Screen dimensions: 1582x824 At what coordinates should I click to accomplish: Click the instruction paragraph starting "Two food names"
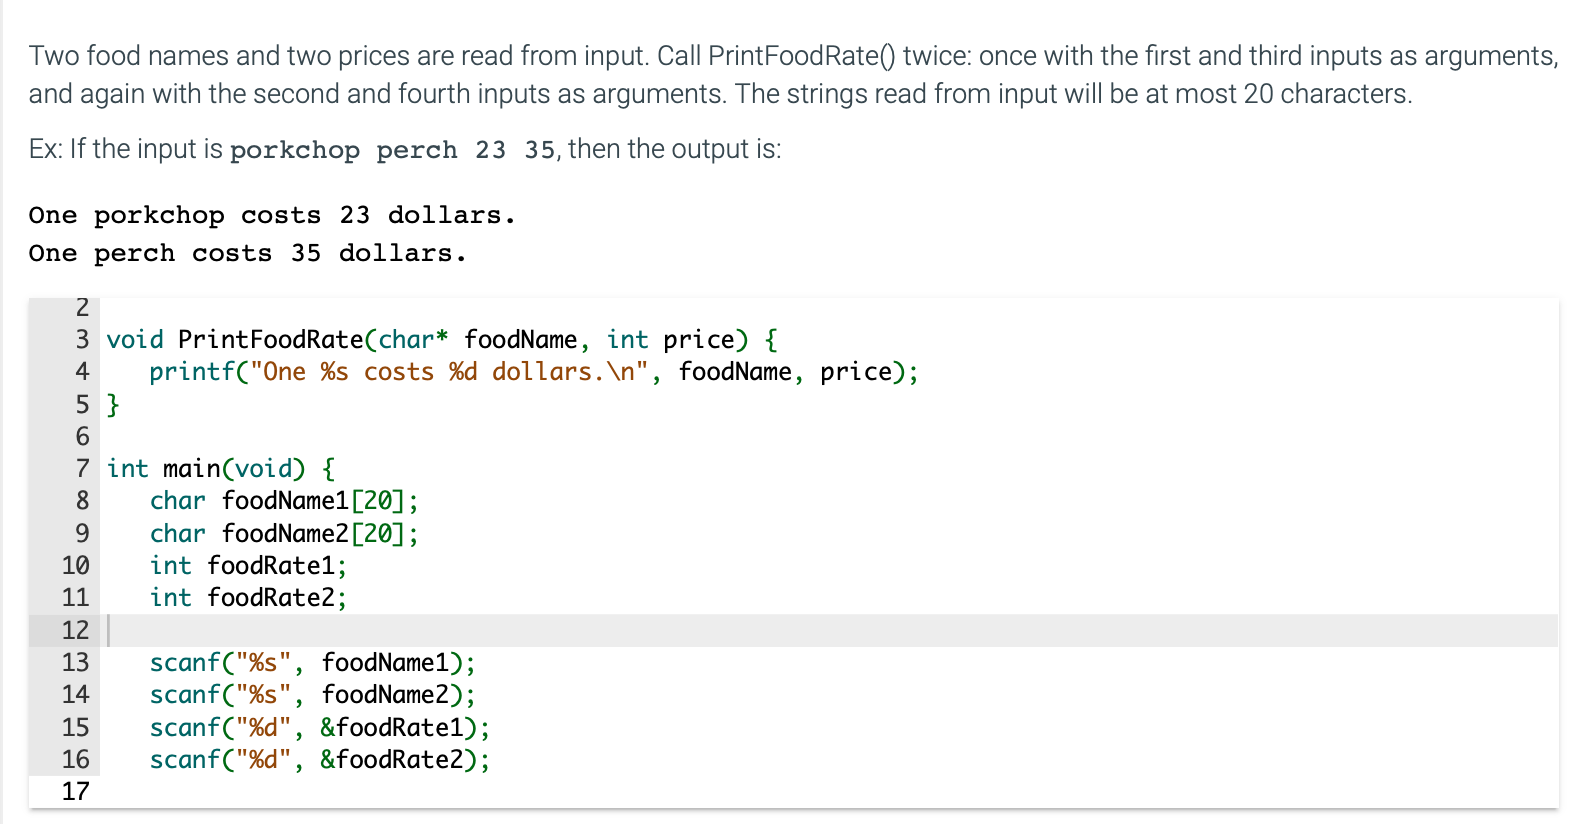(793, 75)
